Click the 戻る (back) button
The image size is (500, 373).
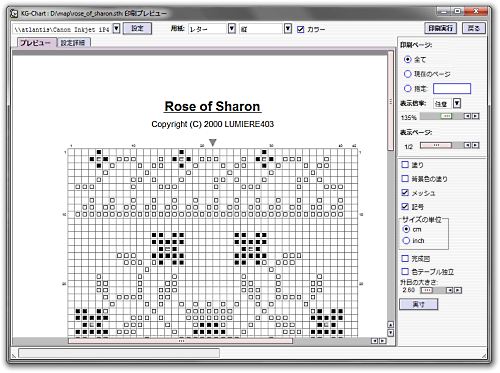(473, 28)
